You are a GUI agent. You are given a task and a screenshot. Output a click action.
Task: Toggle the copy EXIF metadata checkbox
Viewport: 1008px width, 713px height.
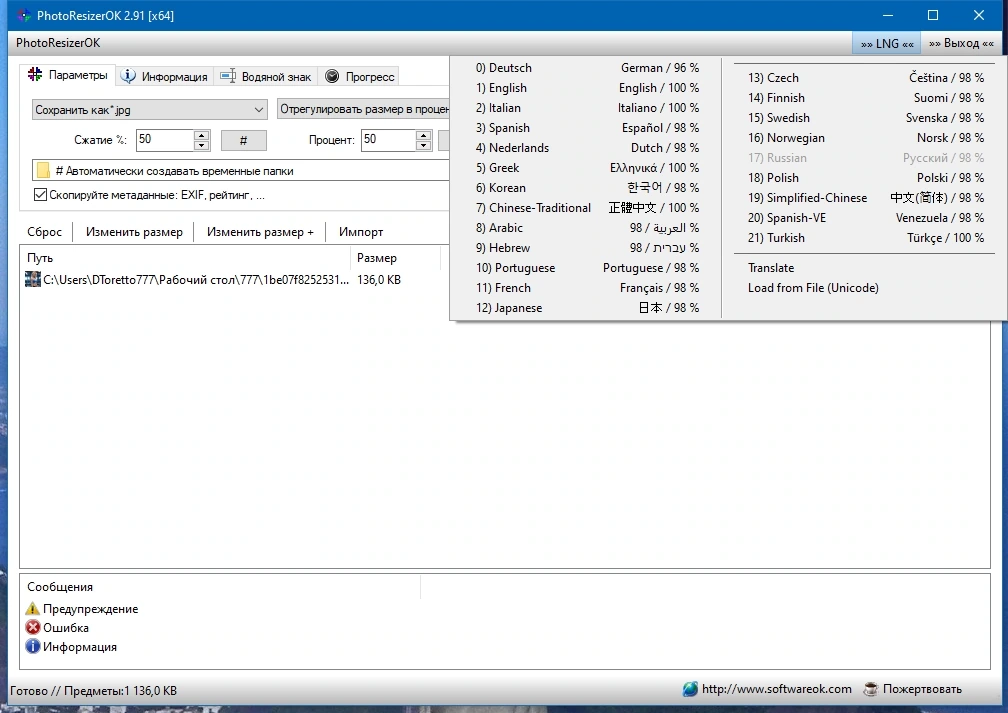(x=40, y=194)
